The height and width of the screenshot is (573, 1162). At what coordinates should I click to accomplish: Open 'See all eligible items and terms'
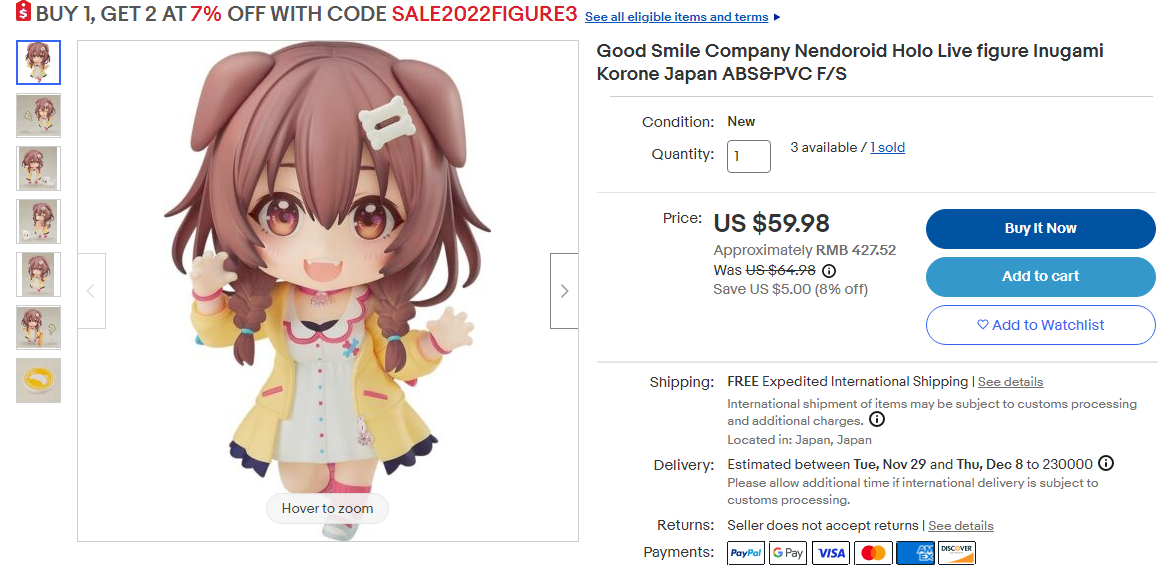click(x=677, y=17)
